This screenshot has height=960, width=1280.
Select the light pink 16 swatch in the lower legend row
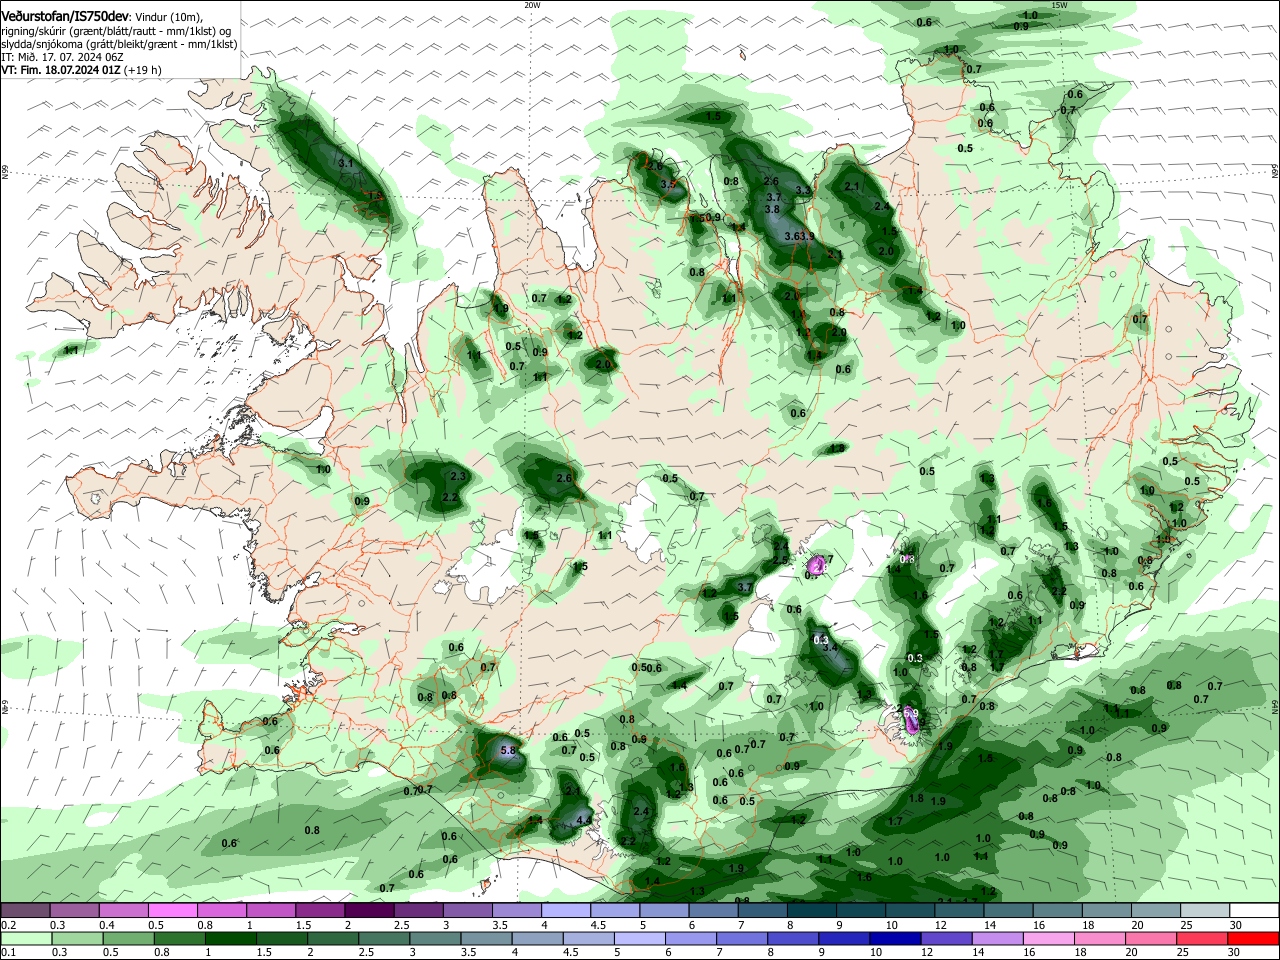pyautogui.click(x=1048, y=938)
